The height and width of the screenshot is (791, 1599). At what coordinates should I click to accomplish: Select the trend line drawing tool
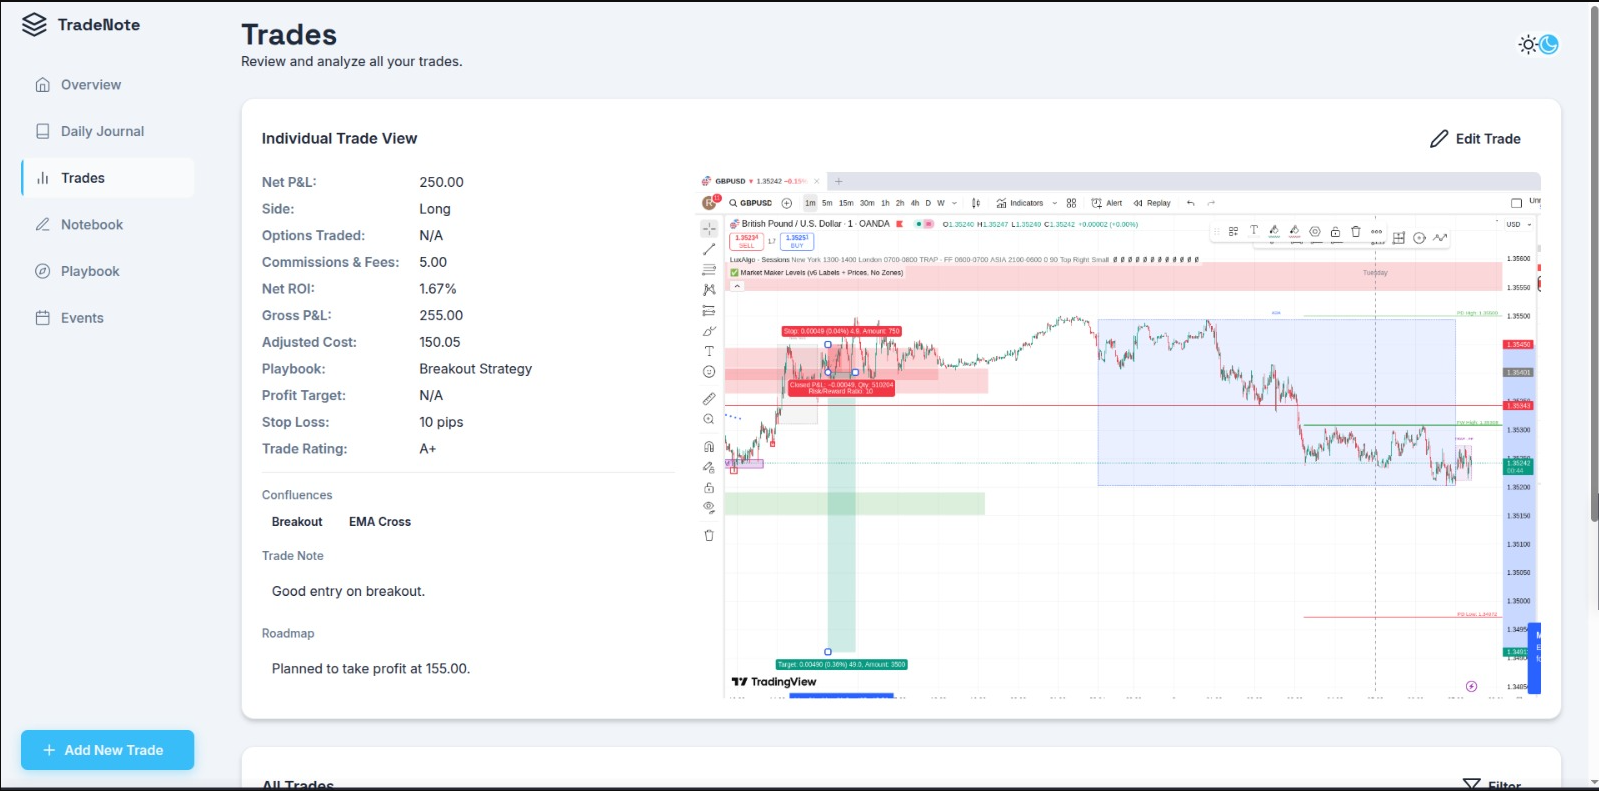[x=709, y=249]
